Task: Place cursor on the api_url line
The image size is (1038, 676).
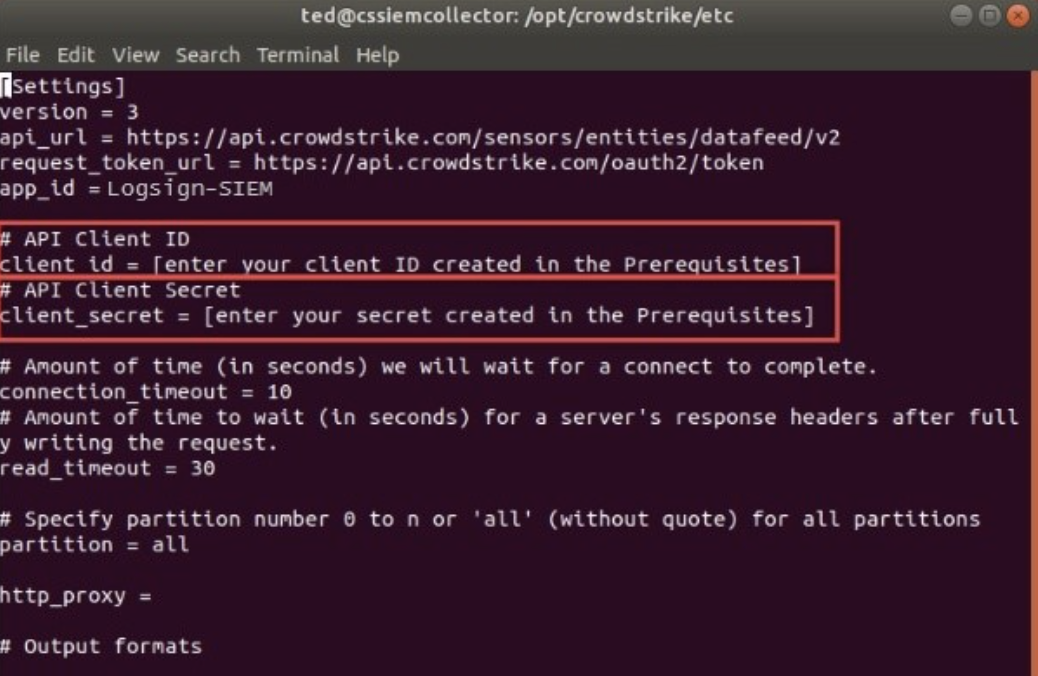Action: [x=420, y=137]
